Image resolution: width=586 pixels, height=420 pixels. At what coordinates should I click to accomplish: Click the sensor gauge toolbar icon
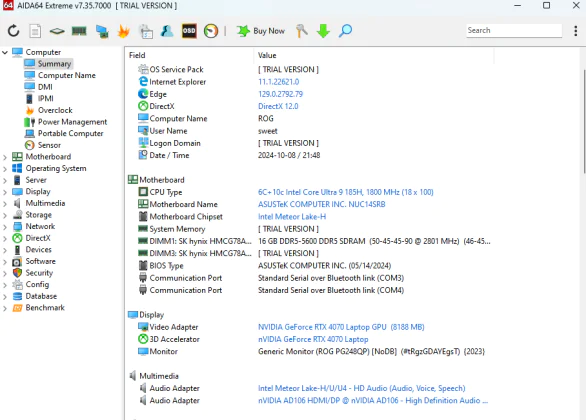(x=211, y=31)
